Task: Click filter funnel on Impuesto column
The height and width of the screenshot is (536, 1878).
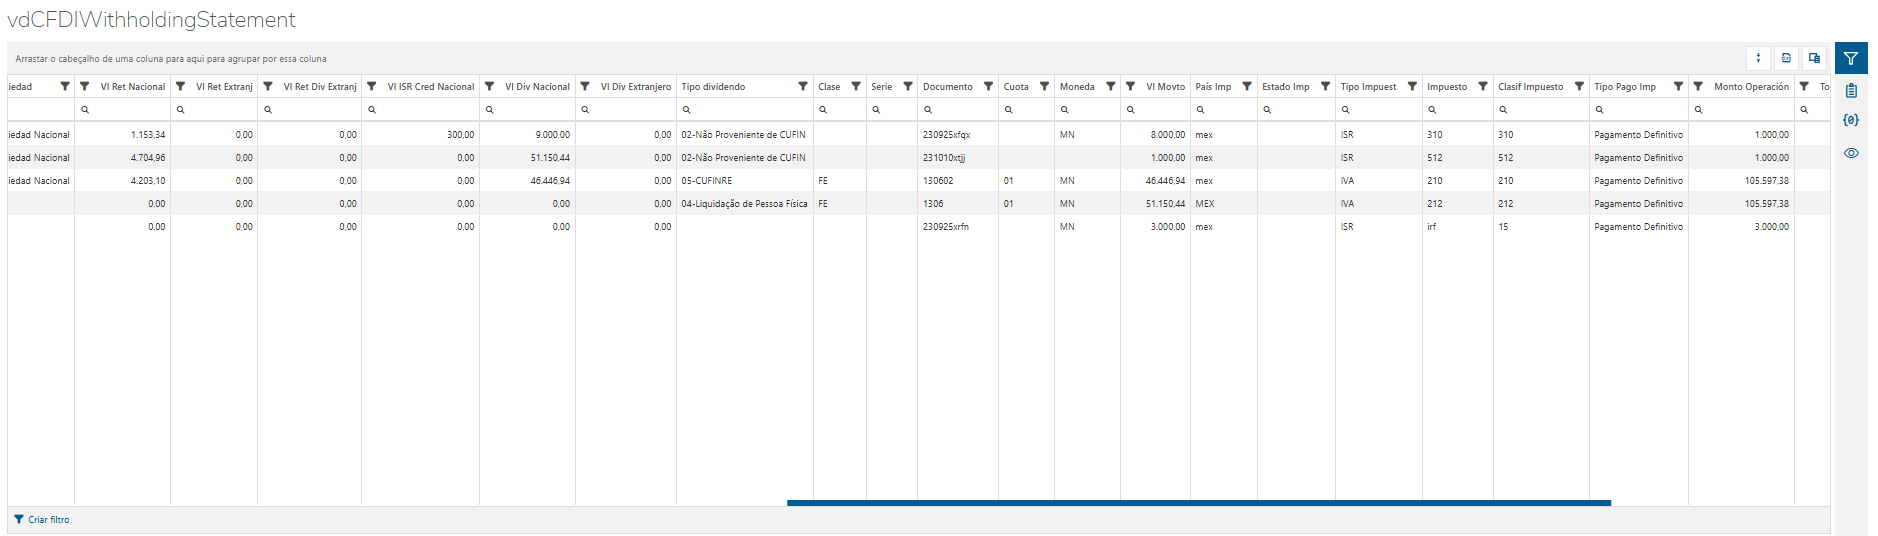Action: click(1483, 87)
